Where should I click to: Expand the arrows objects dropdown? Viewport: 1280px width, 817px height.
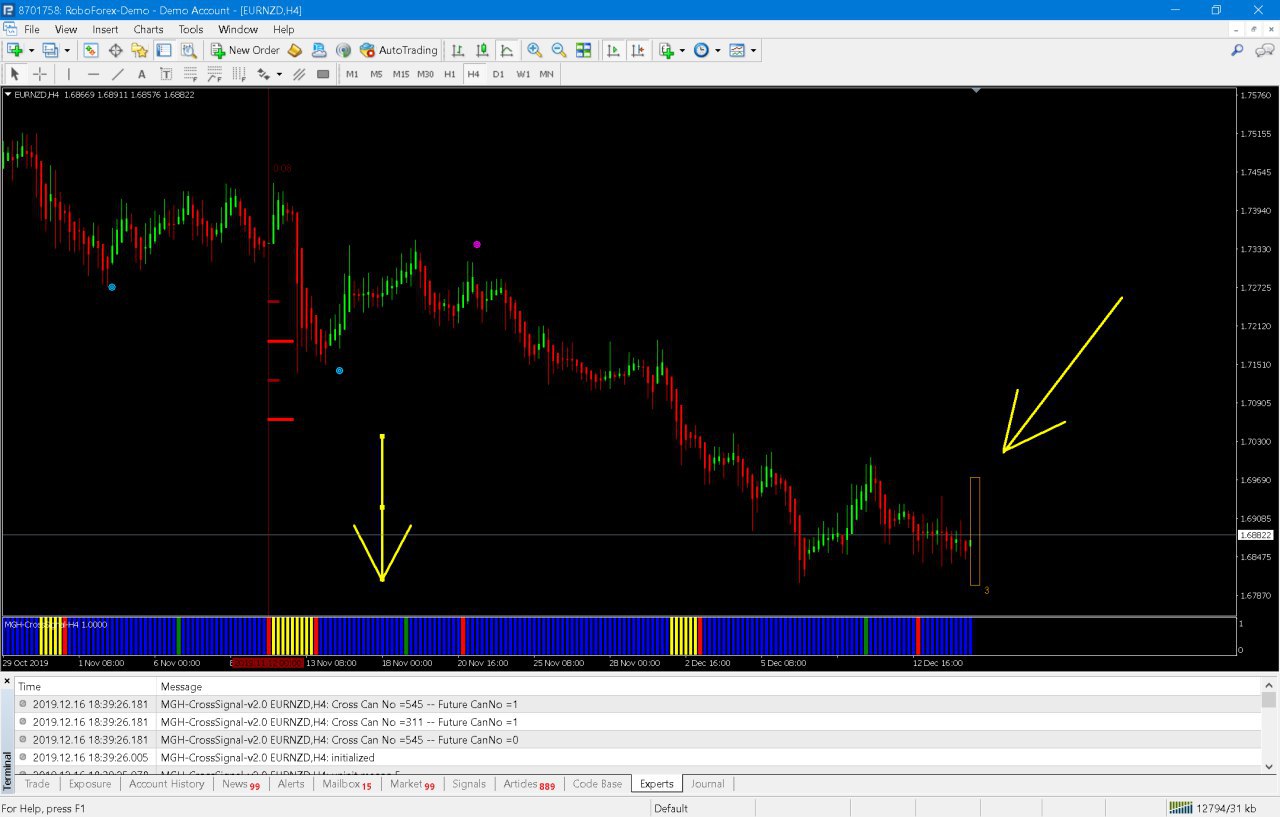pyautogui.click(x=279, y=74)
